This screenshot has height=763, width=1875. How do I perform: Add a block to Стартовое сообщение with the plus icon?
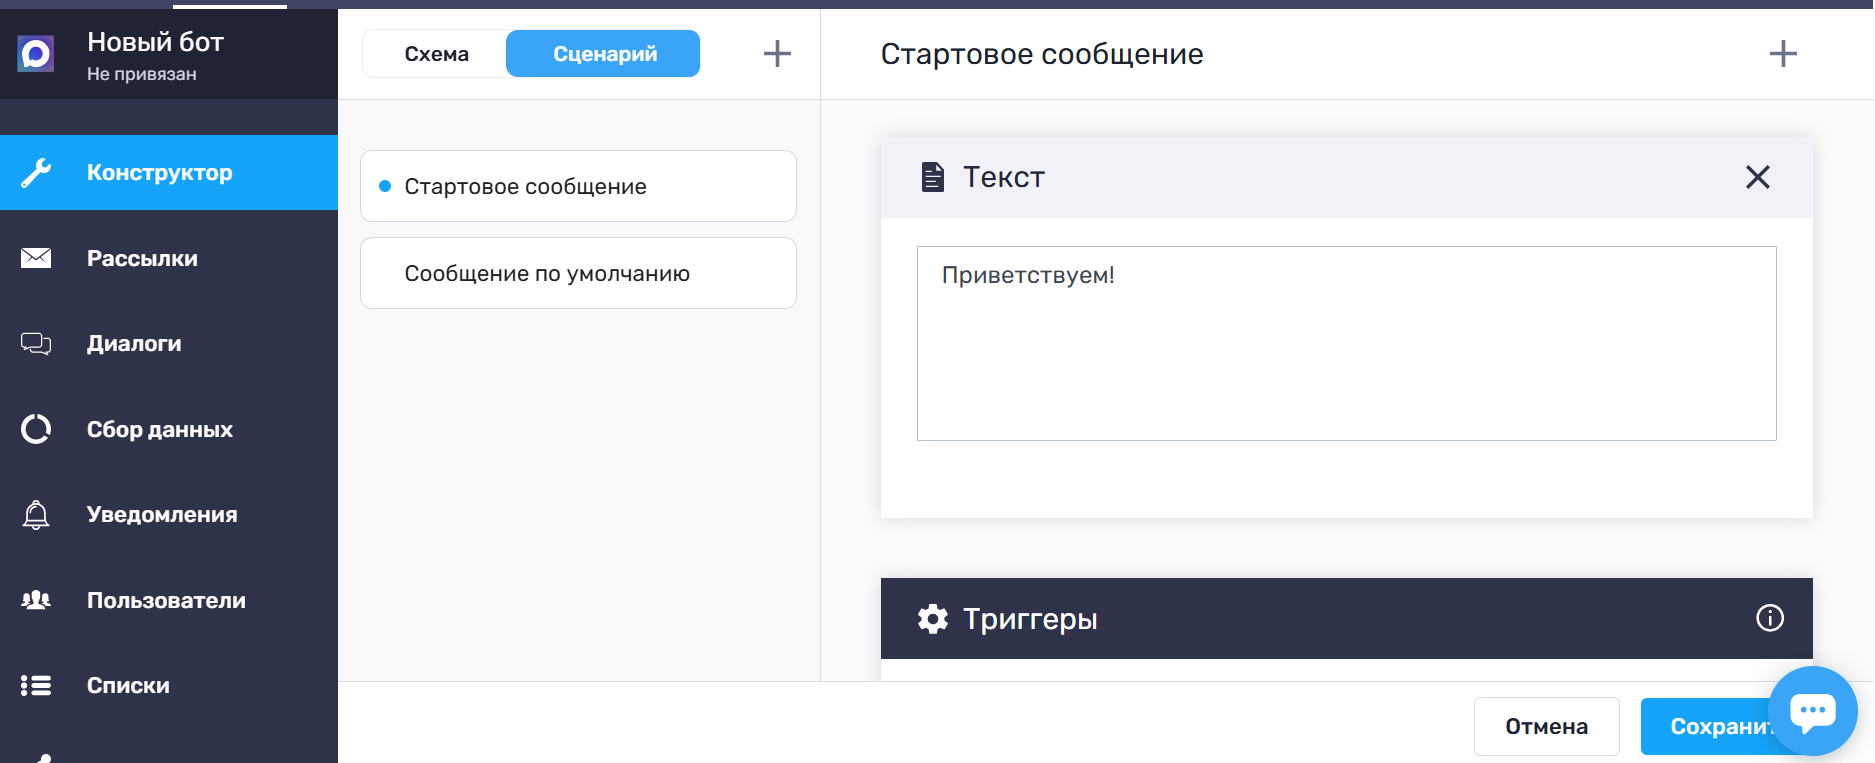[x=1783, y=54]
